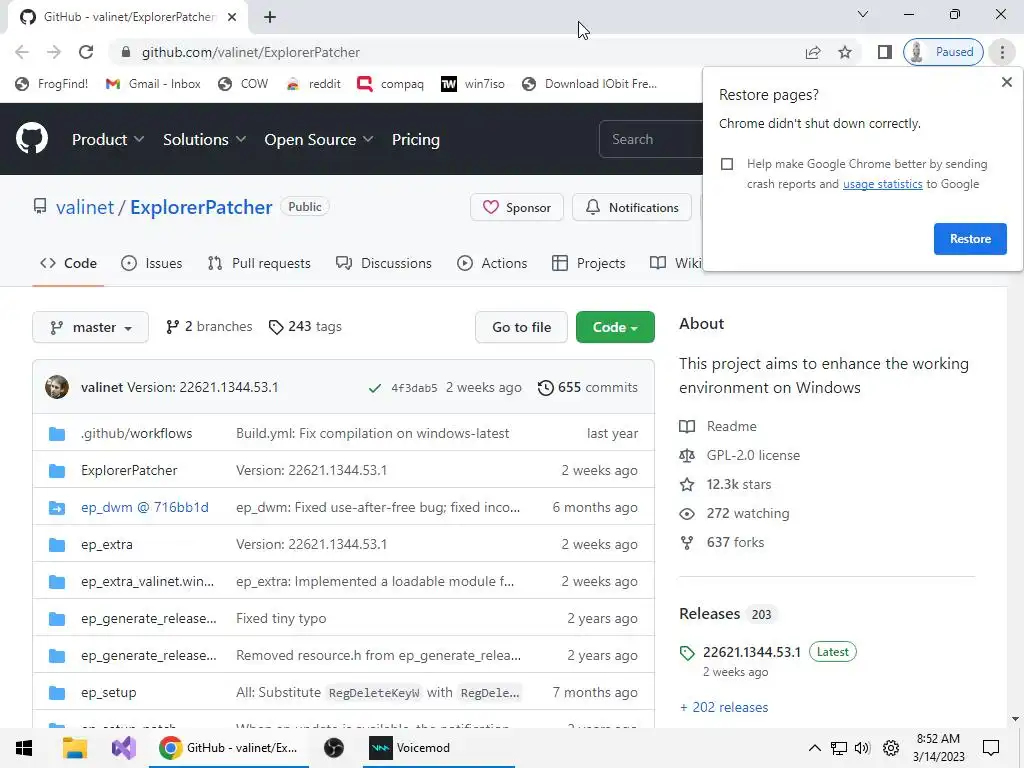
Task: Click the Restore button
Action: coord(970,239)
